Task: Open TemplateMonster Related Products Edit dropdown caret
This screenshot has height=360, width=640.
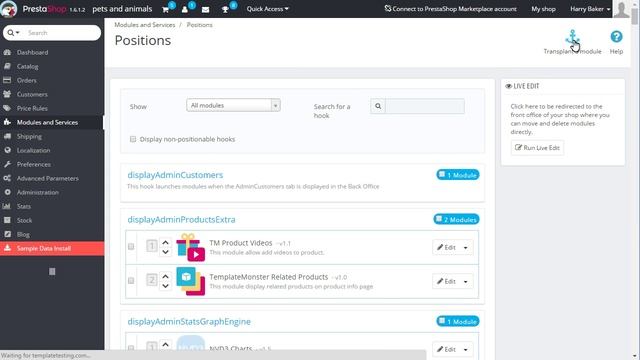Action: pyautogui.click(x=466, y=281)
